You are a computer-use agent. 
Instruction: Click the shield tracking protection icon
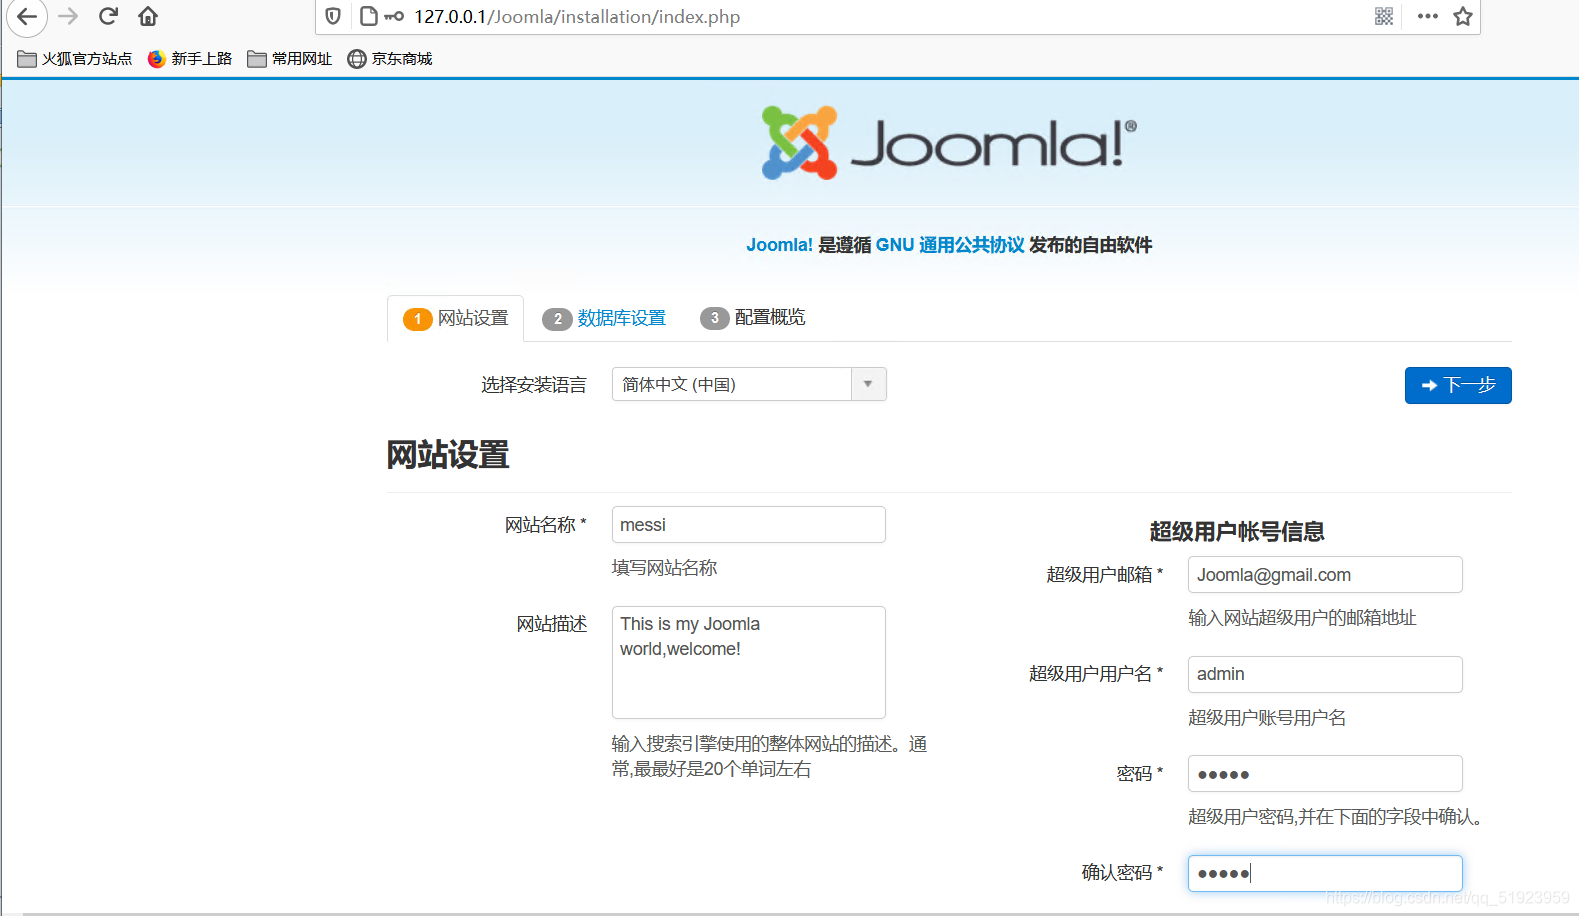(x=333, y=16)
